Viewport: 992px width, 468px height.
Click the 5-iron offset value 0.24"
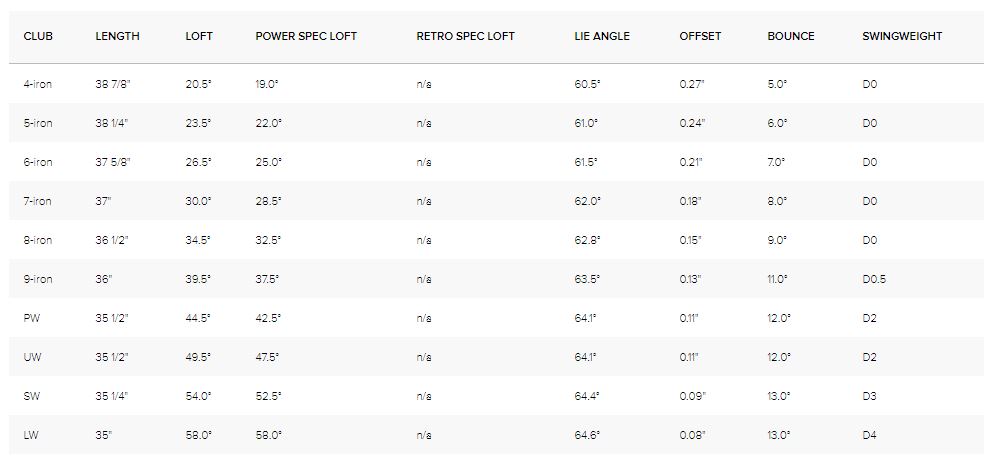coord(692,123)
